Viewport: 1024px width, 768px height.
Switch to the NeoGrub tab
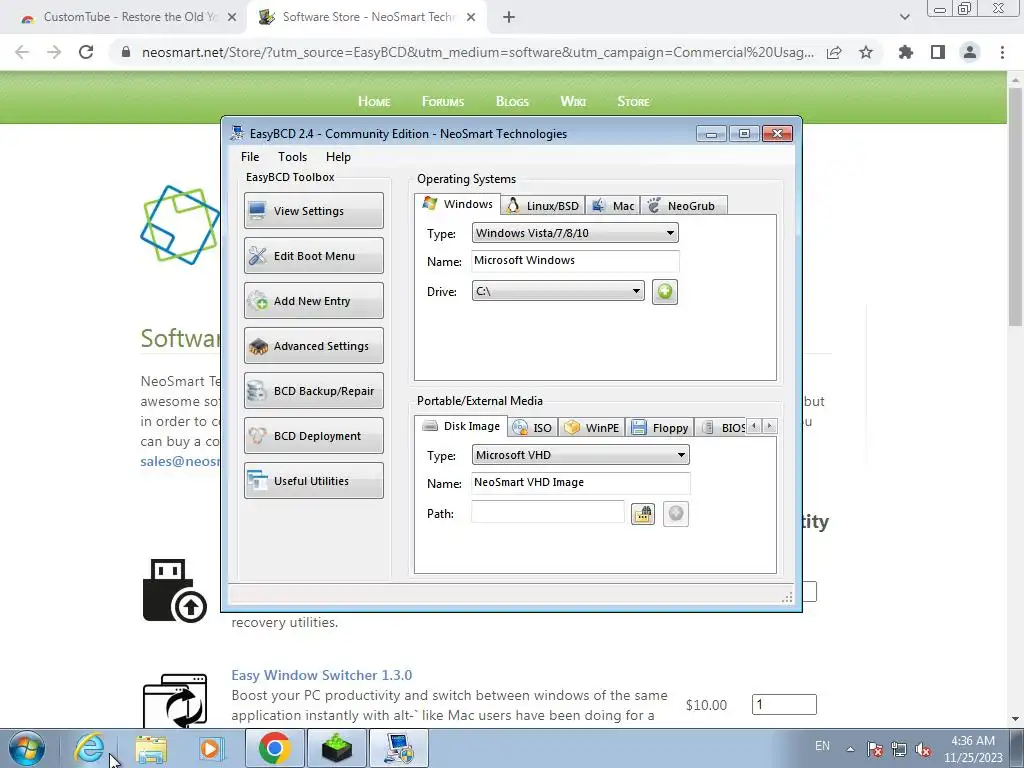[683, 206]
